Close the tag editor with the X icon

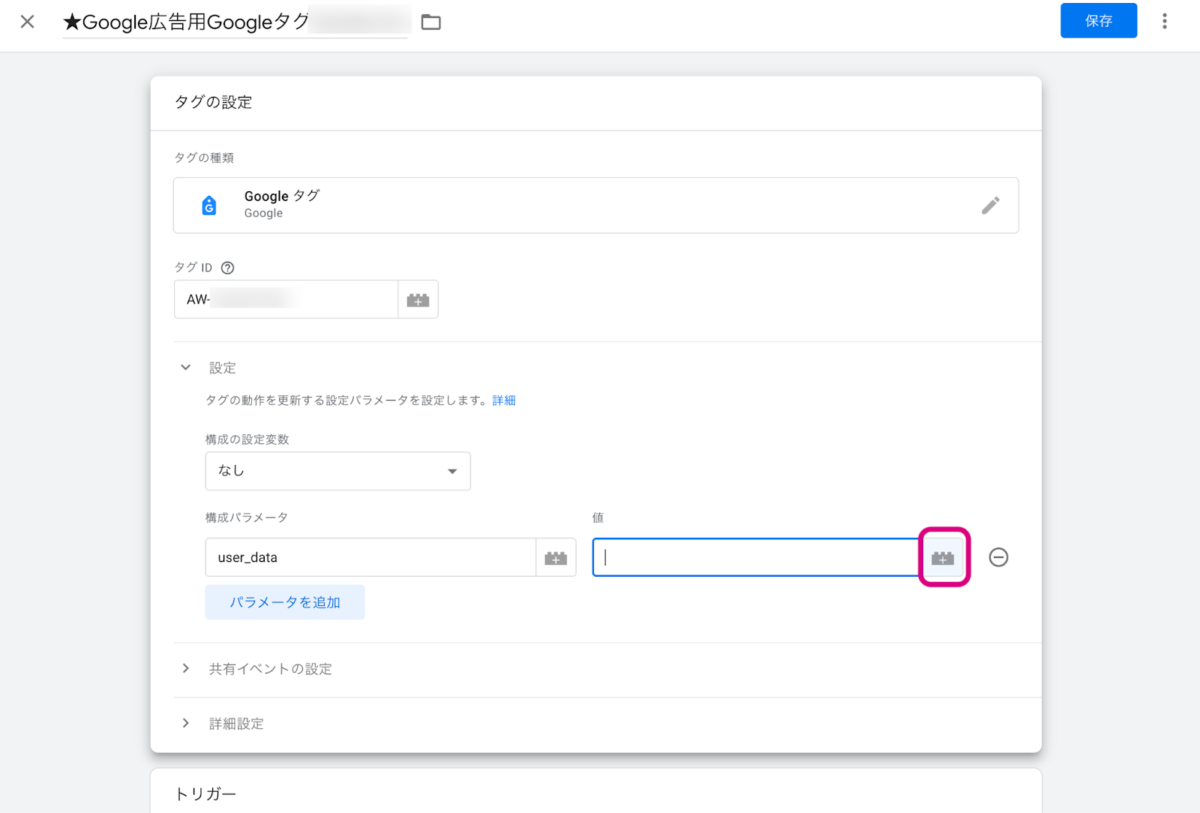(27, 22)
